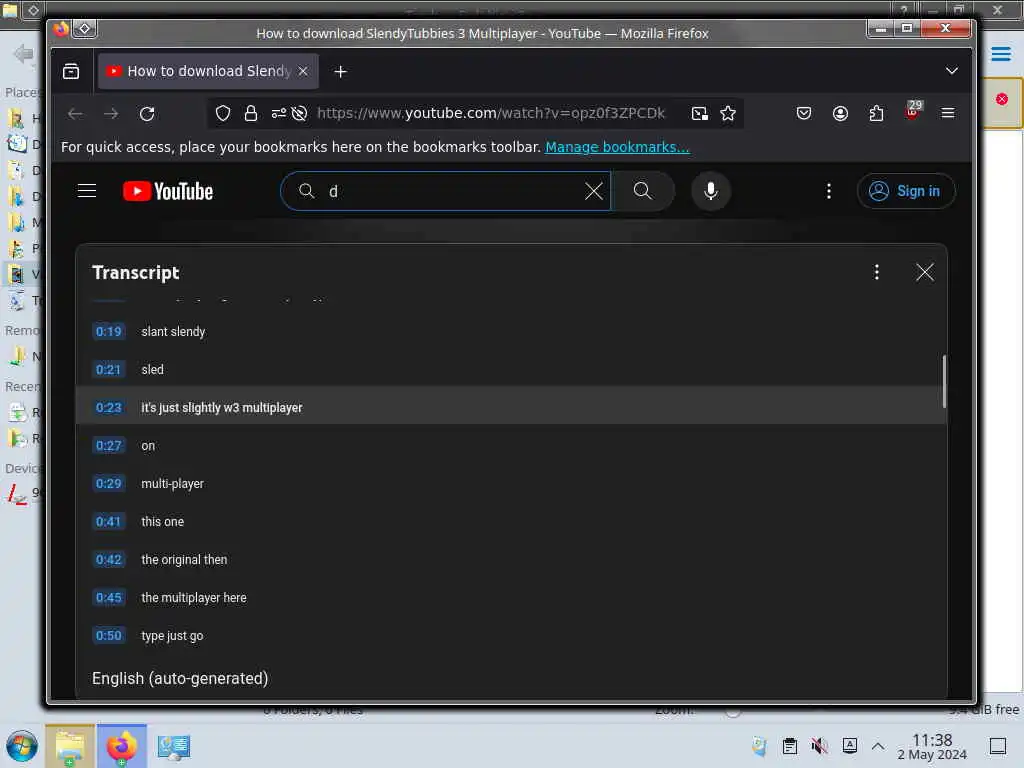Go forward with the forward arrow
Viewport: 1024px width, 768px height.
tap(111, 114)
